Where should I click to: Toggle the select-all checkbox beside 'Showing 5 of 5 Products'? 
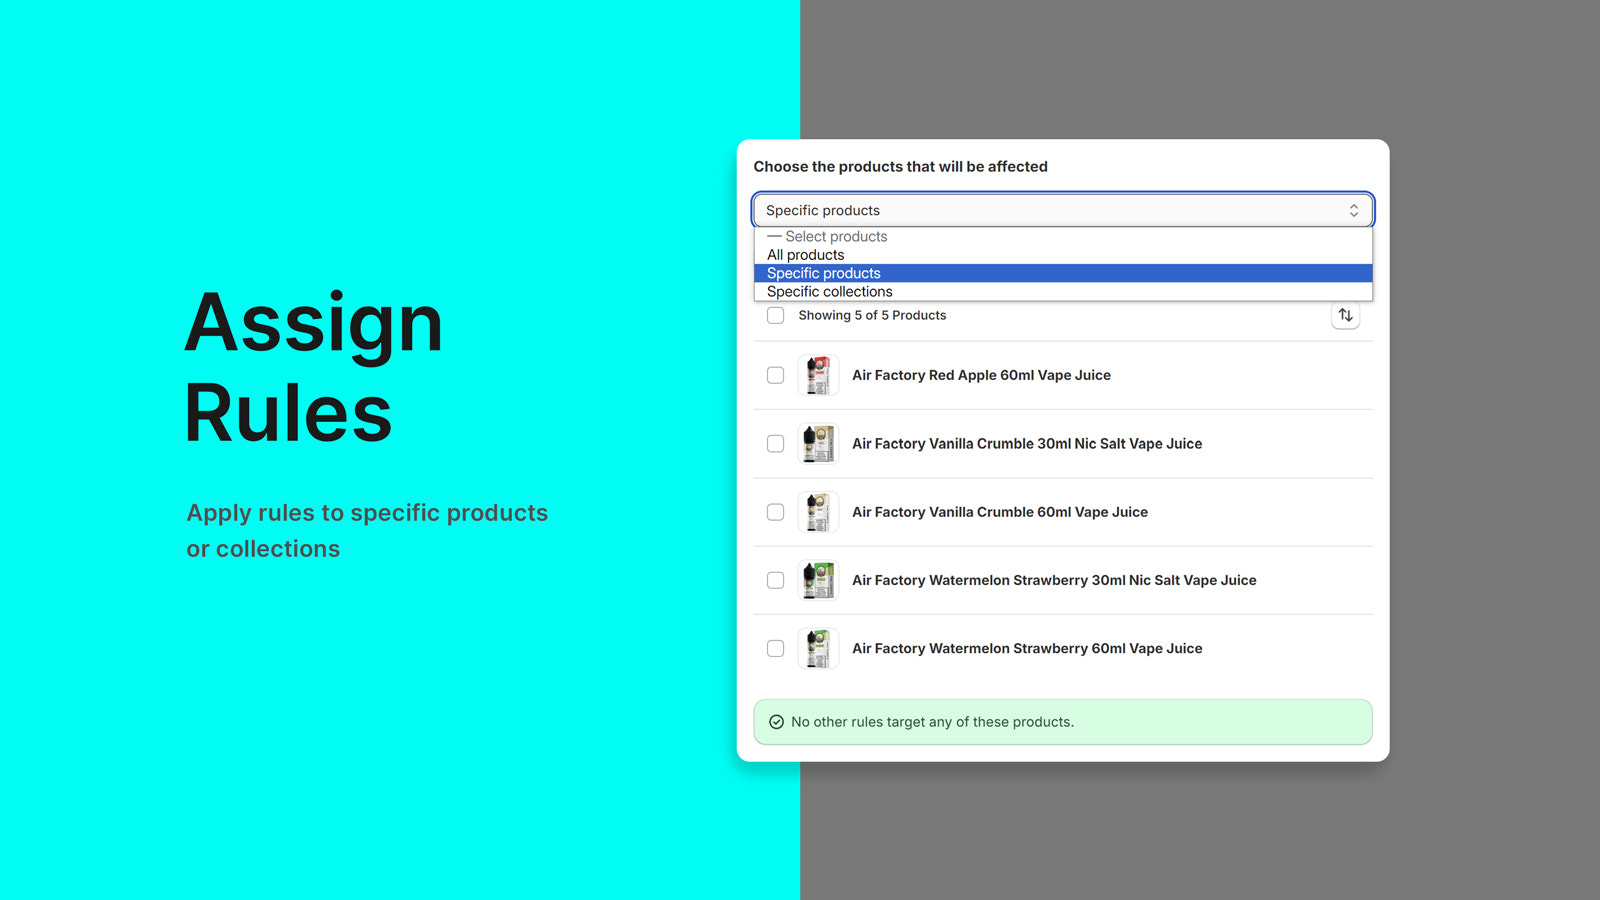(x=775, y=315)
